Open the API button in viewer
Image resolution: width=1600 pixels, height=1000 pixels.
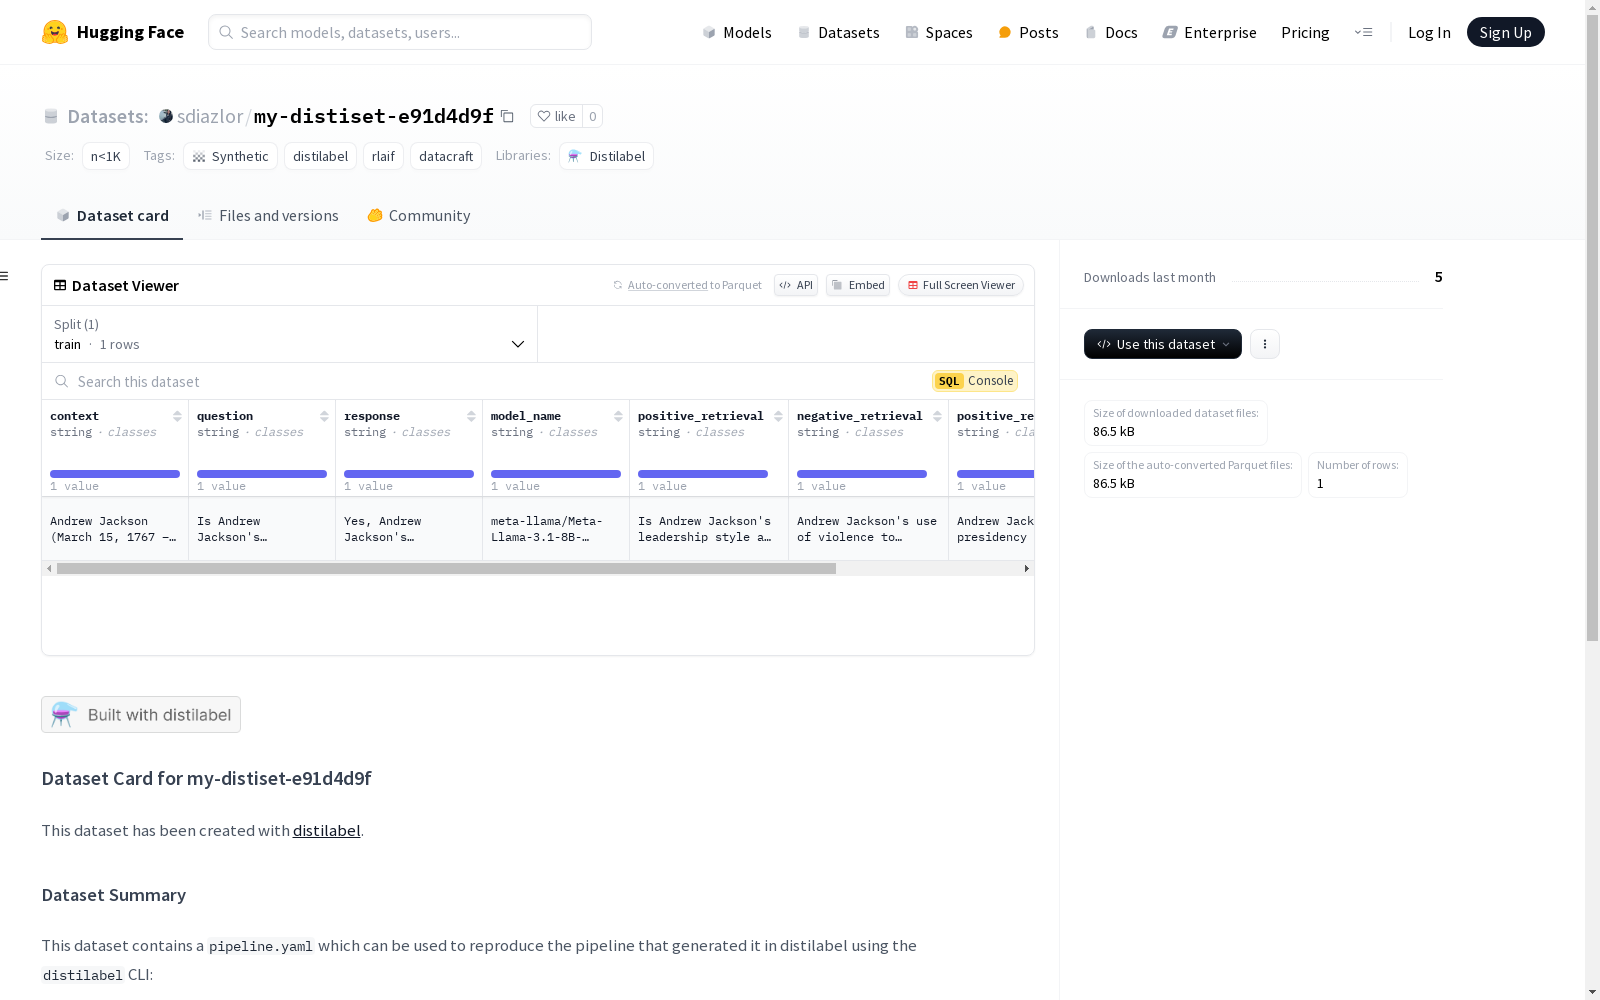[796, 285]
